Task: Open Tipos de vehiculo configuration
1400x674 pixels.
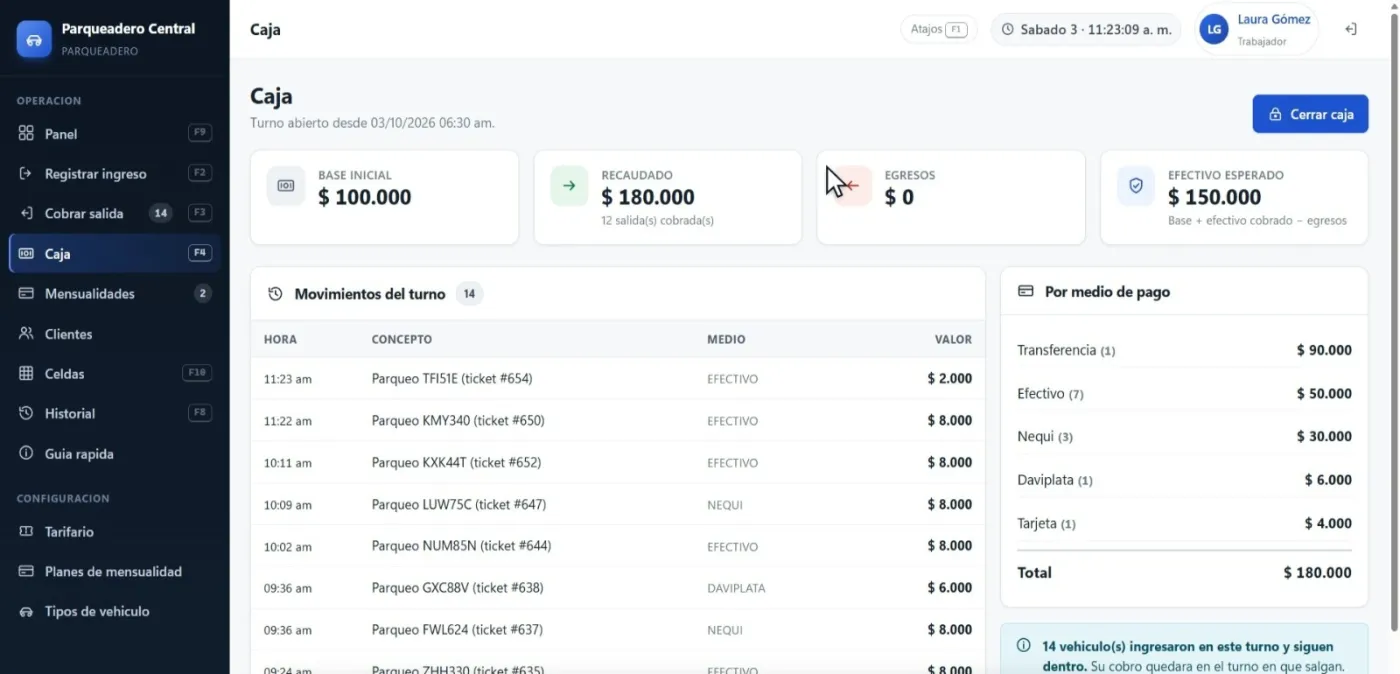Action: tap(114, 612)
